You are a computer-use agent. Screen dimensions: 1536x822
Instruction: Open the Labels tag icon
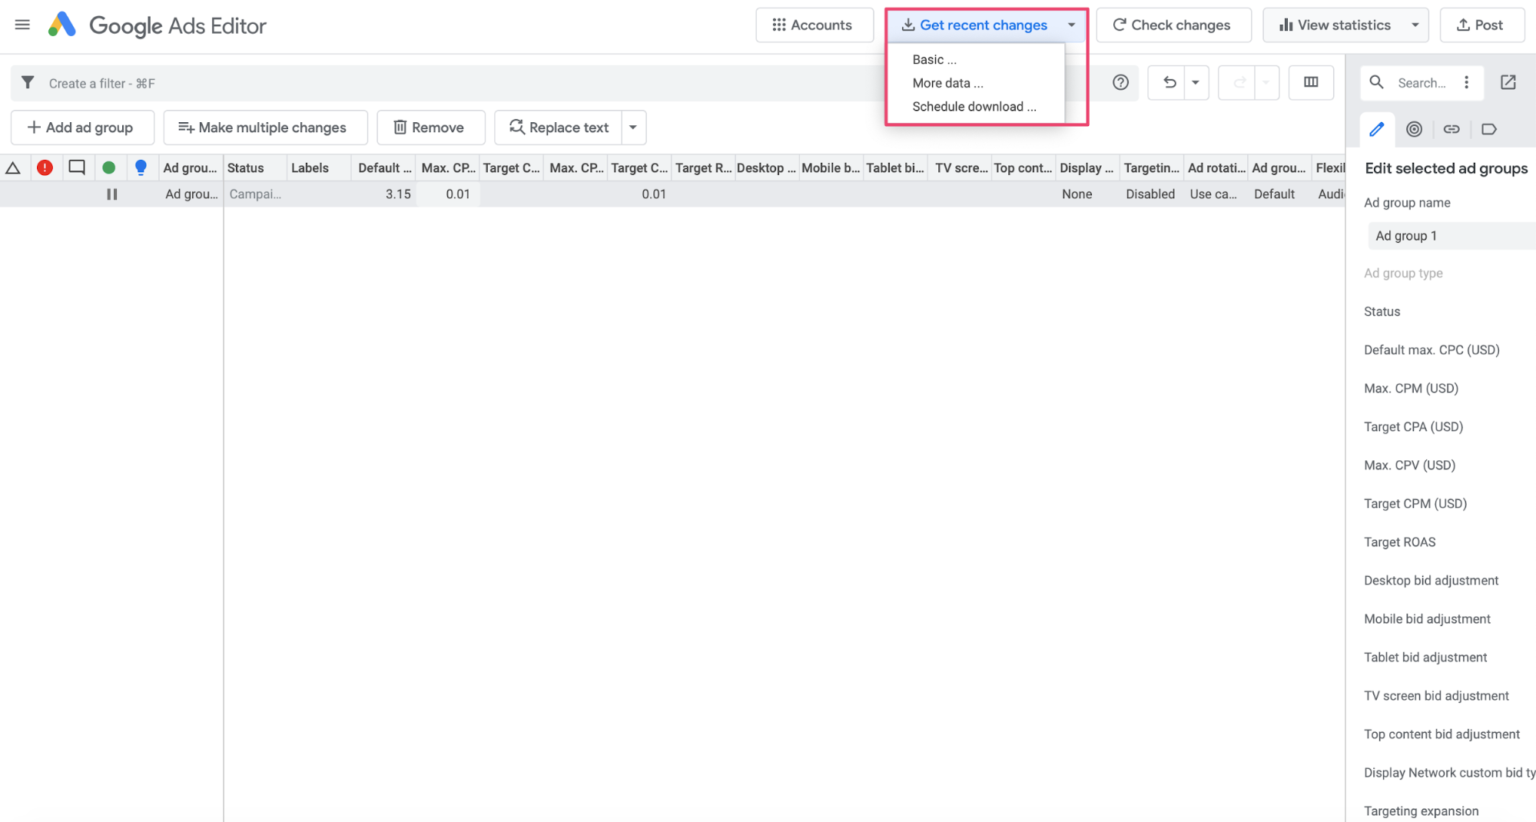coord(1488,129)
